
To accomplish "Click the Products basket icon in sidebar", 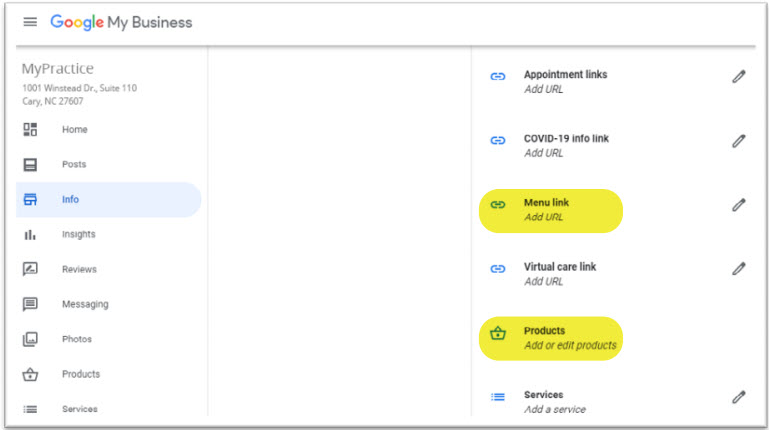I will [x=30, y=374].
